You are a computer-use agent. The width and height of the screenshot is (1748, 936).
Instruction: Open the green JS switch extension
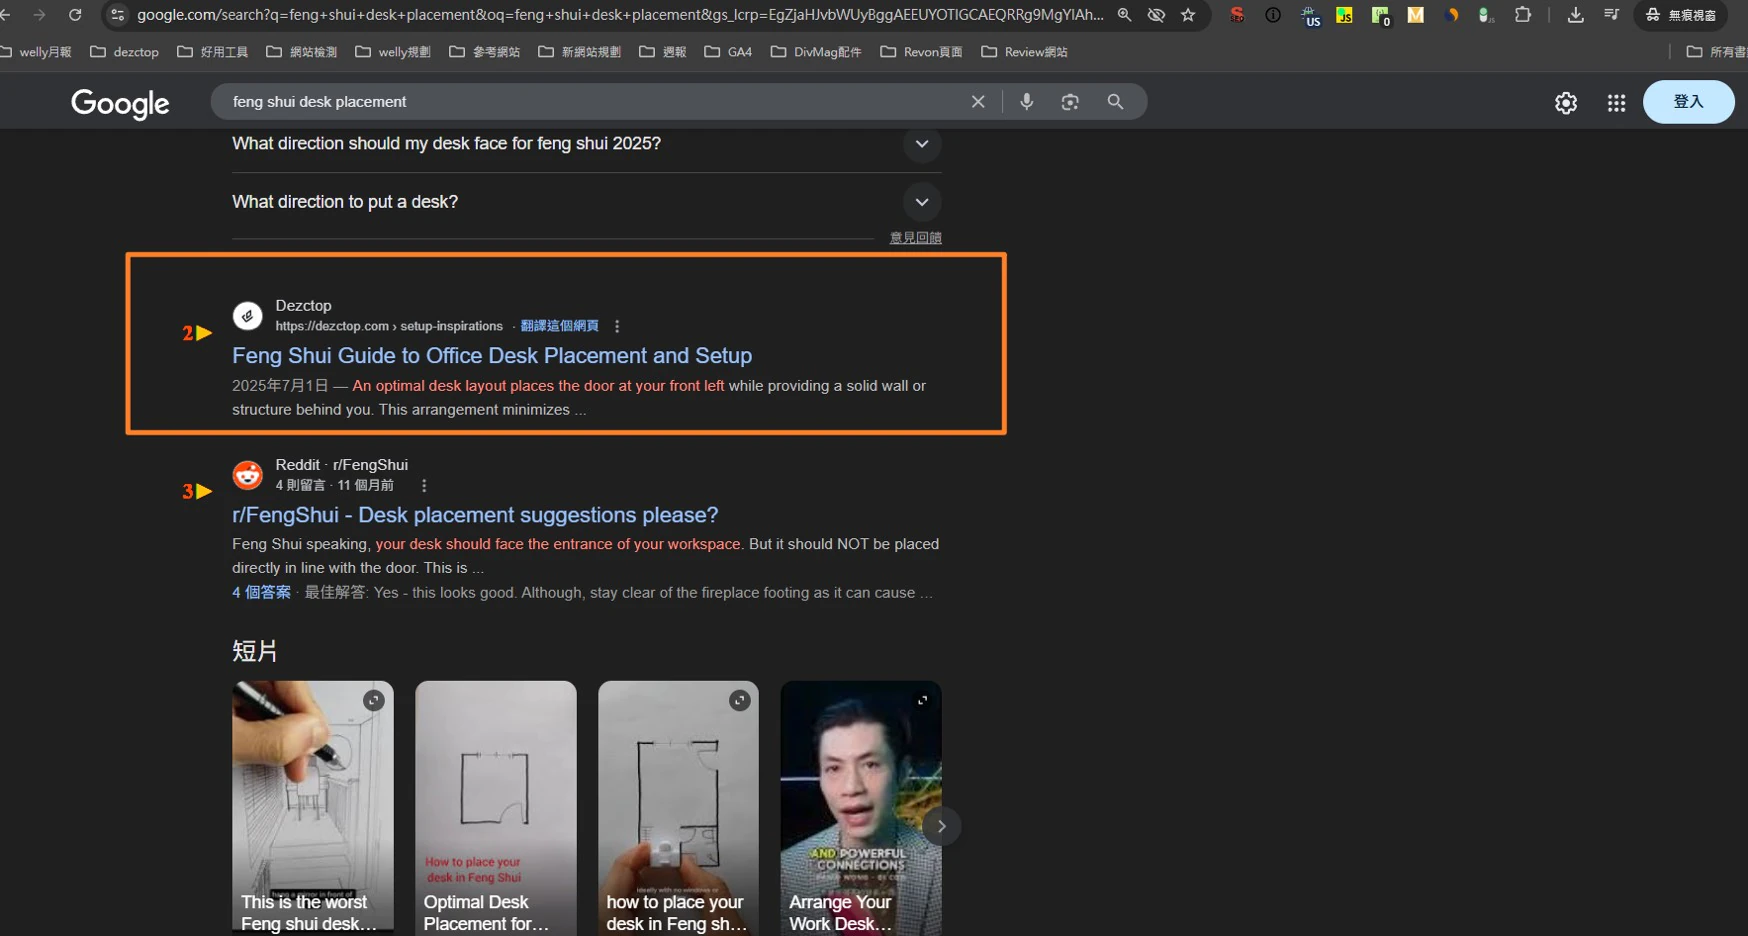(1486, 15)
